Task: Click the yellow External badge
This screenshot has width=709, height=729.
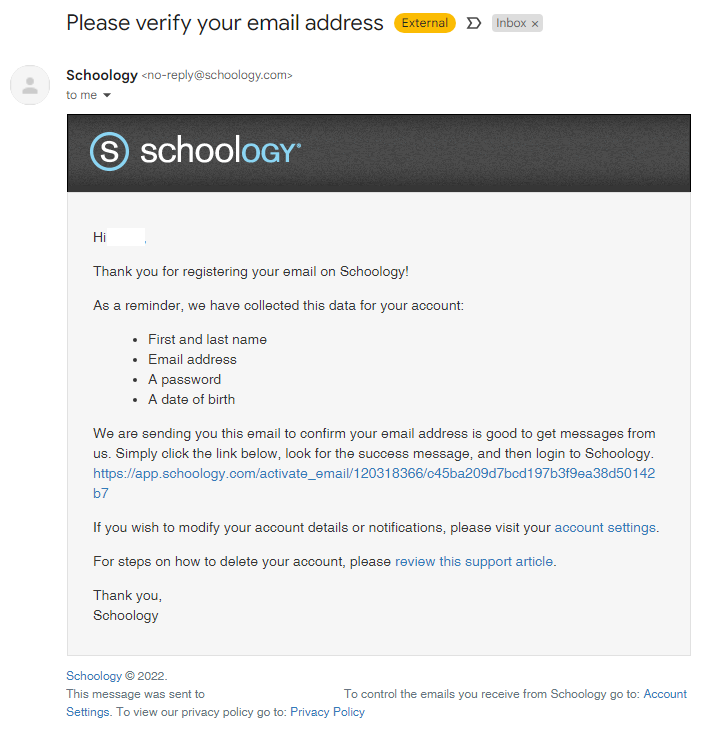Action: (x=424, y=23)
